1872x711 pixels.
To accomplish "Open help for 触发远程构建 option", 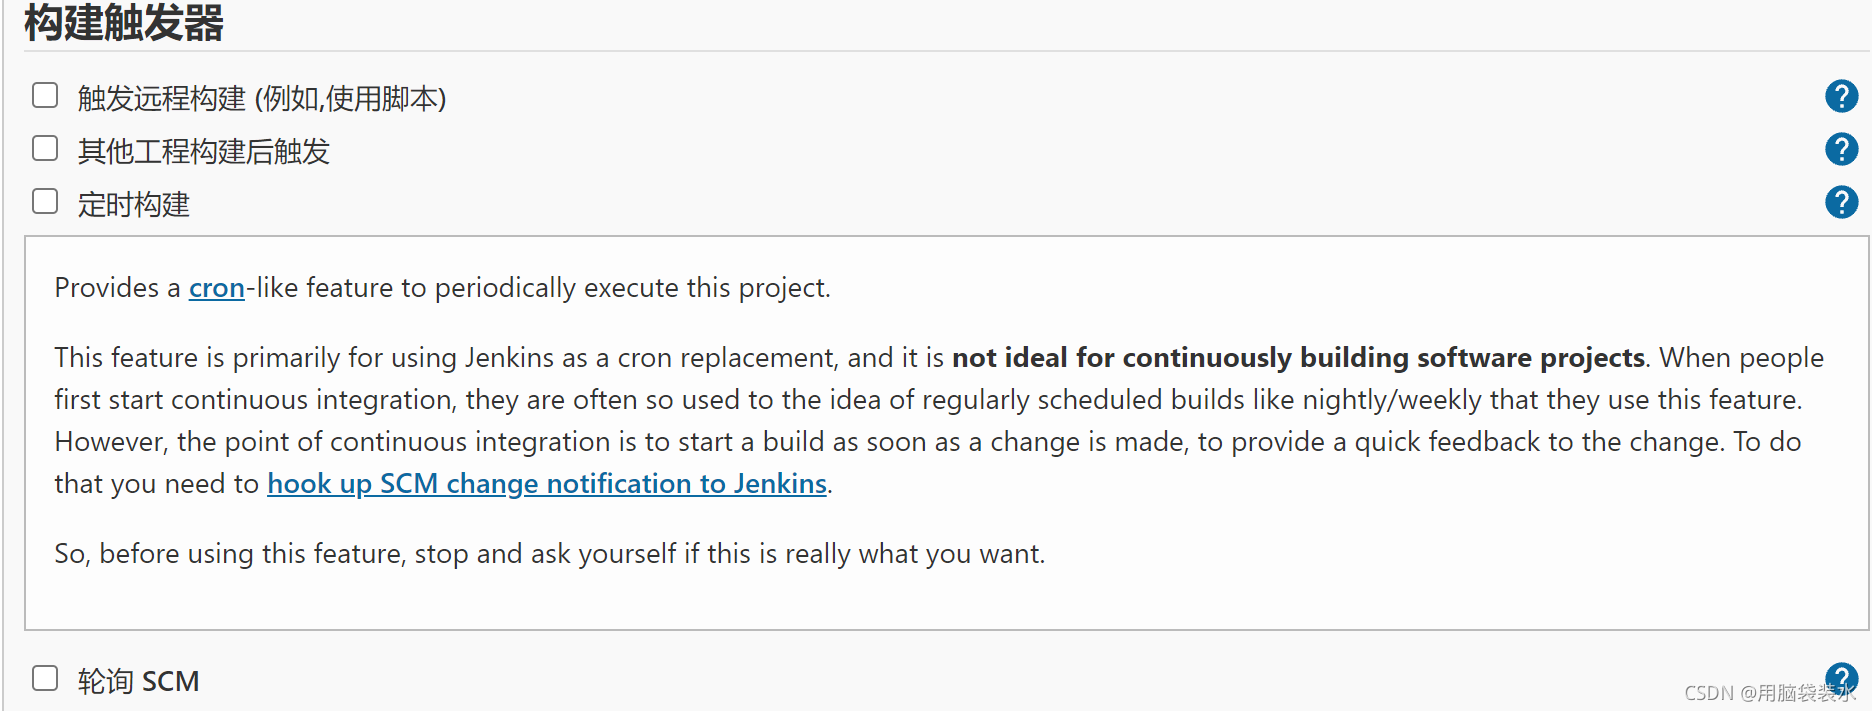I will pyautogui.click(x=1841, y=97).
